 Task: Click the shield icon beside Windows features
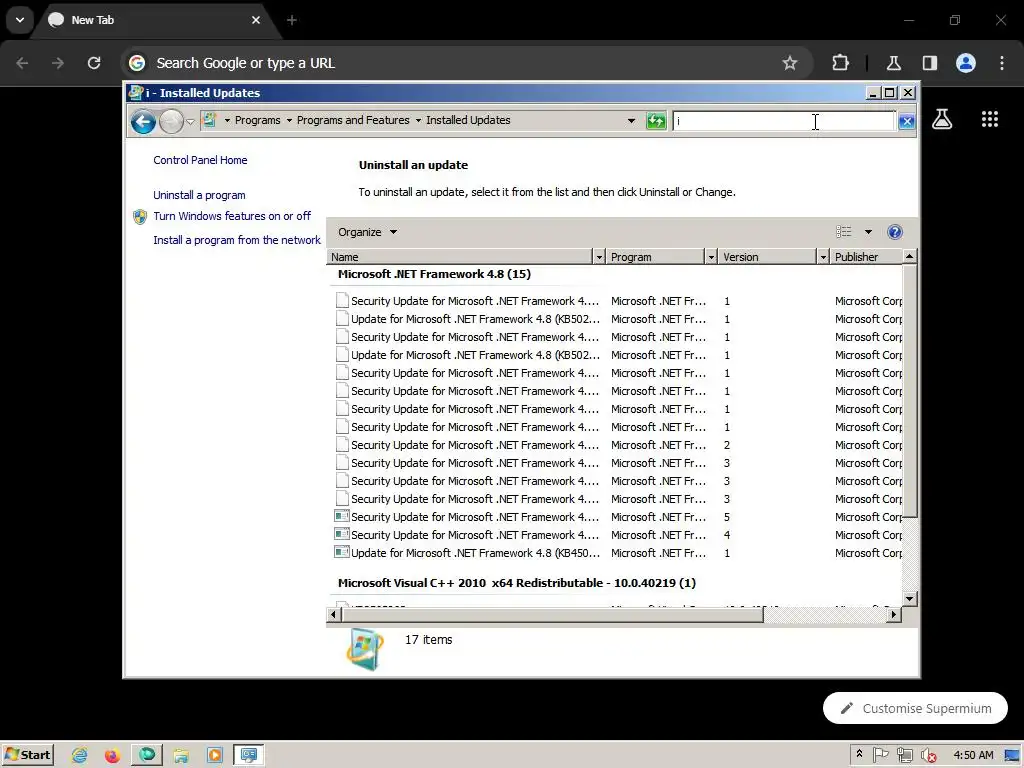click(x=140, y=217)
